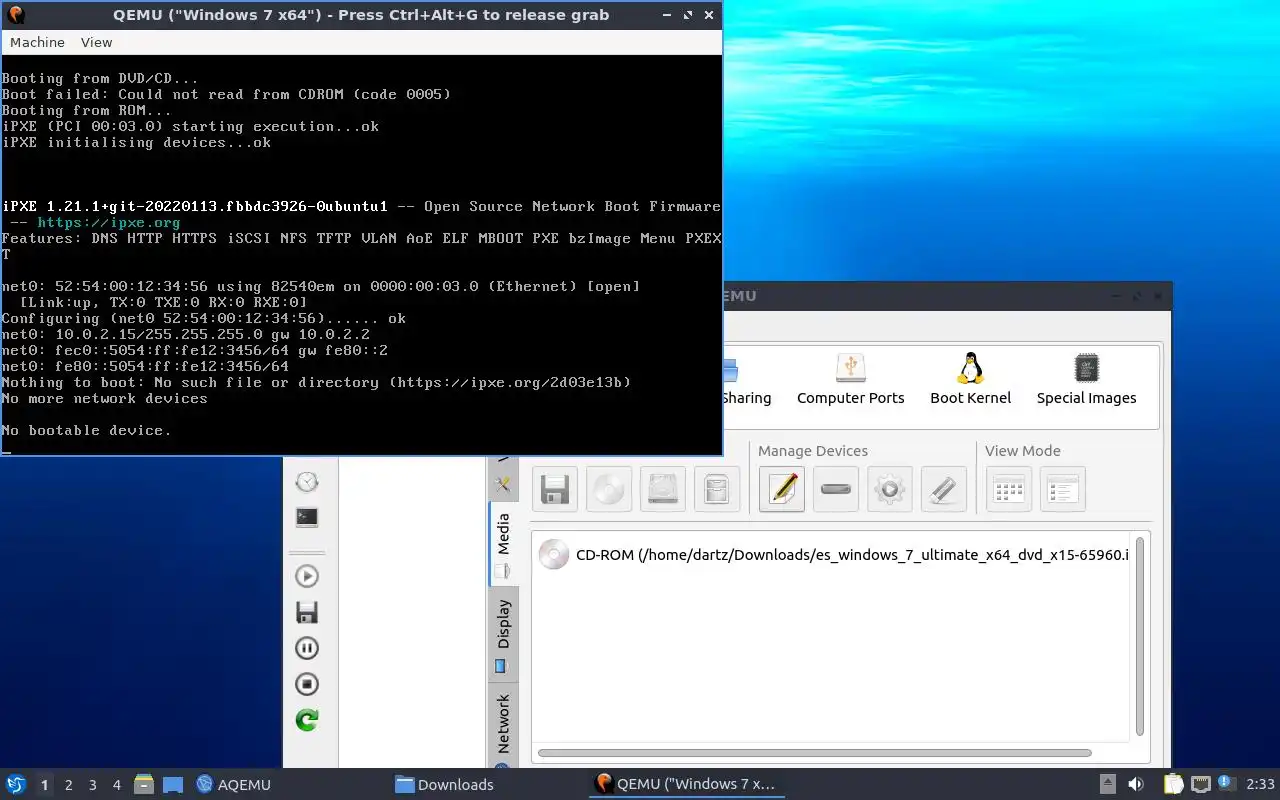Switch to the Network tab in AQEMU
This screenshot has height=800, width=1280.
(x=503, y=725)
